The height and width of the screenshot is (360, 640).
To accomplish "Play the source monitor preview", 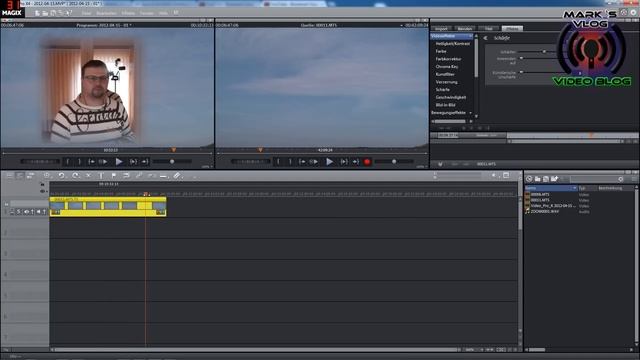I will tap(329, 162).
